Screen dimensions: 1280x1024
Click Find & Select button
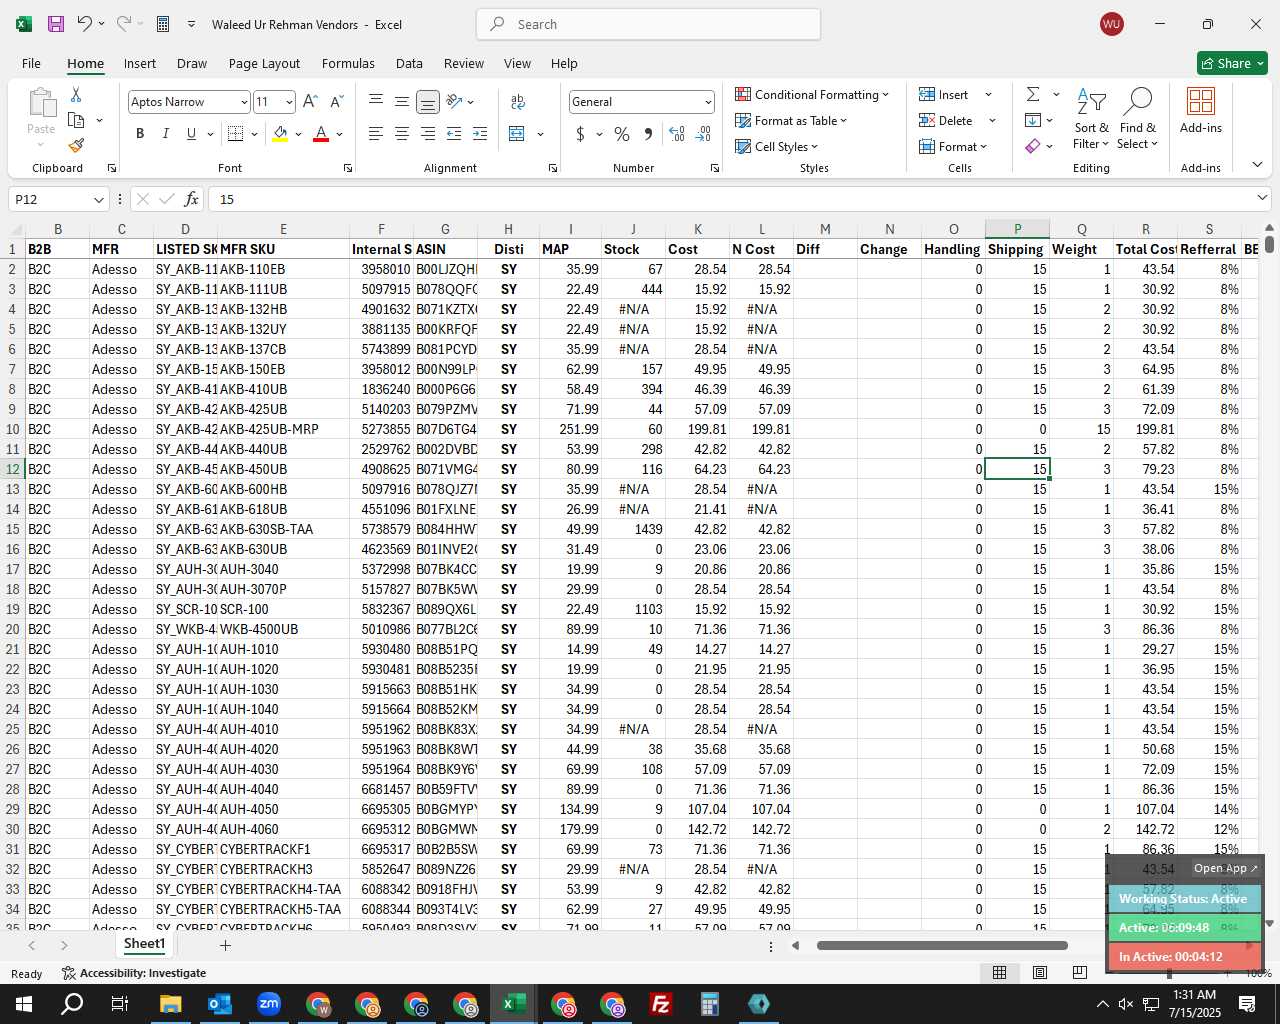click(1138, 118)
